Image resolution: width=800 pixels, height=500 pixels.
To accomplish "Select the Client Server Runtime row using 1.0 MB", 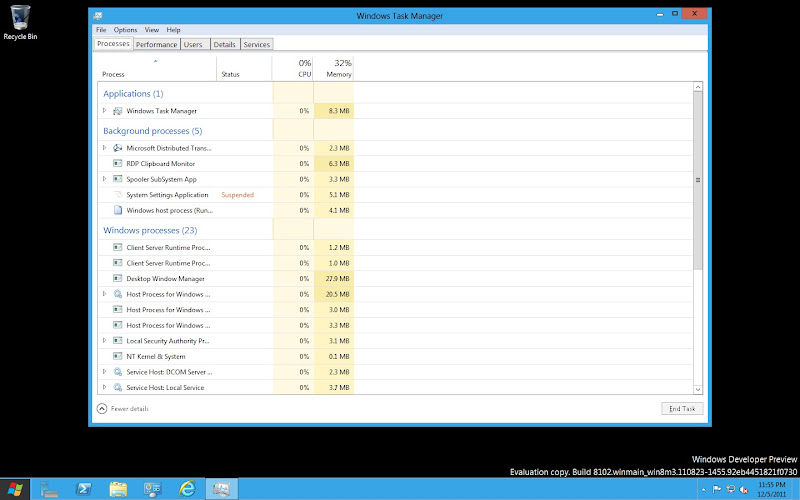I will 395,263.
